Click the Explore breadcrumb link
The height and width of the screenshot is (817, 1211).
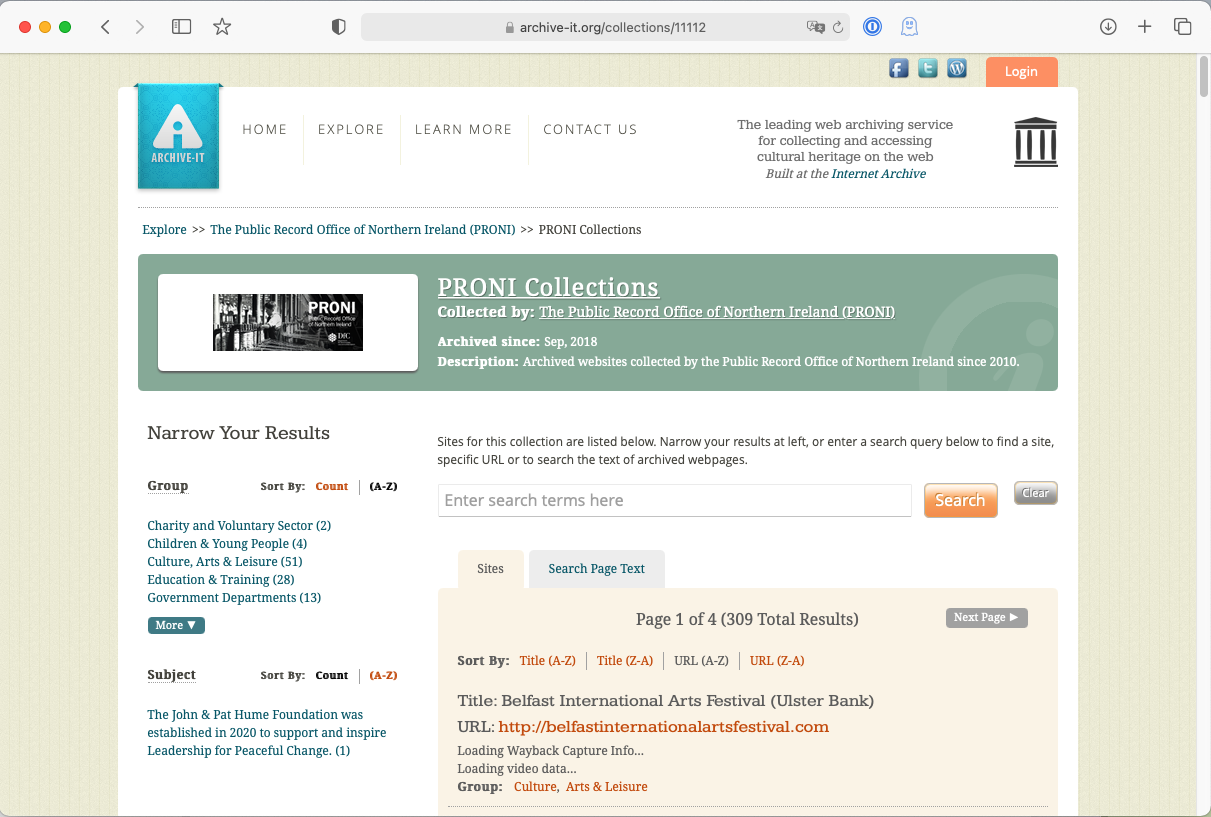click(x=164, y=230)
